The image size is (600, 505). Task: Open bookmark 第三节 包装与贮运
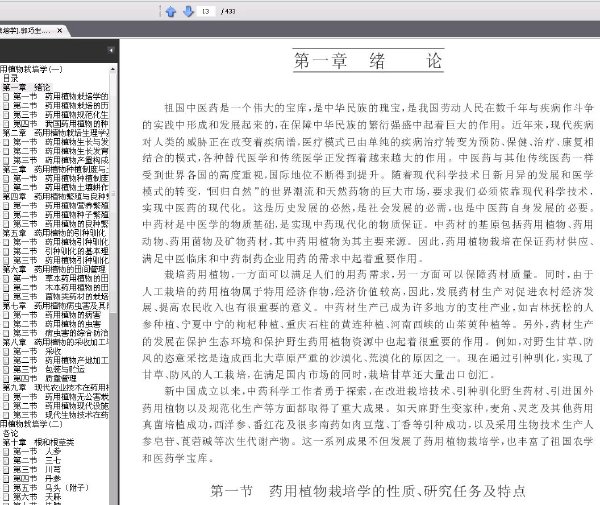coord(49,370)
